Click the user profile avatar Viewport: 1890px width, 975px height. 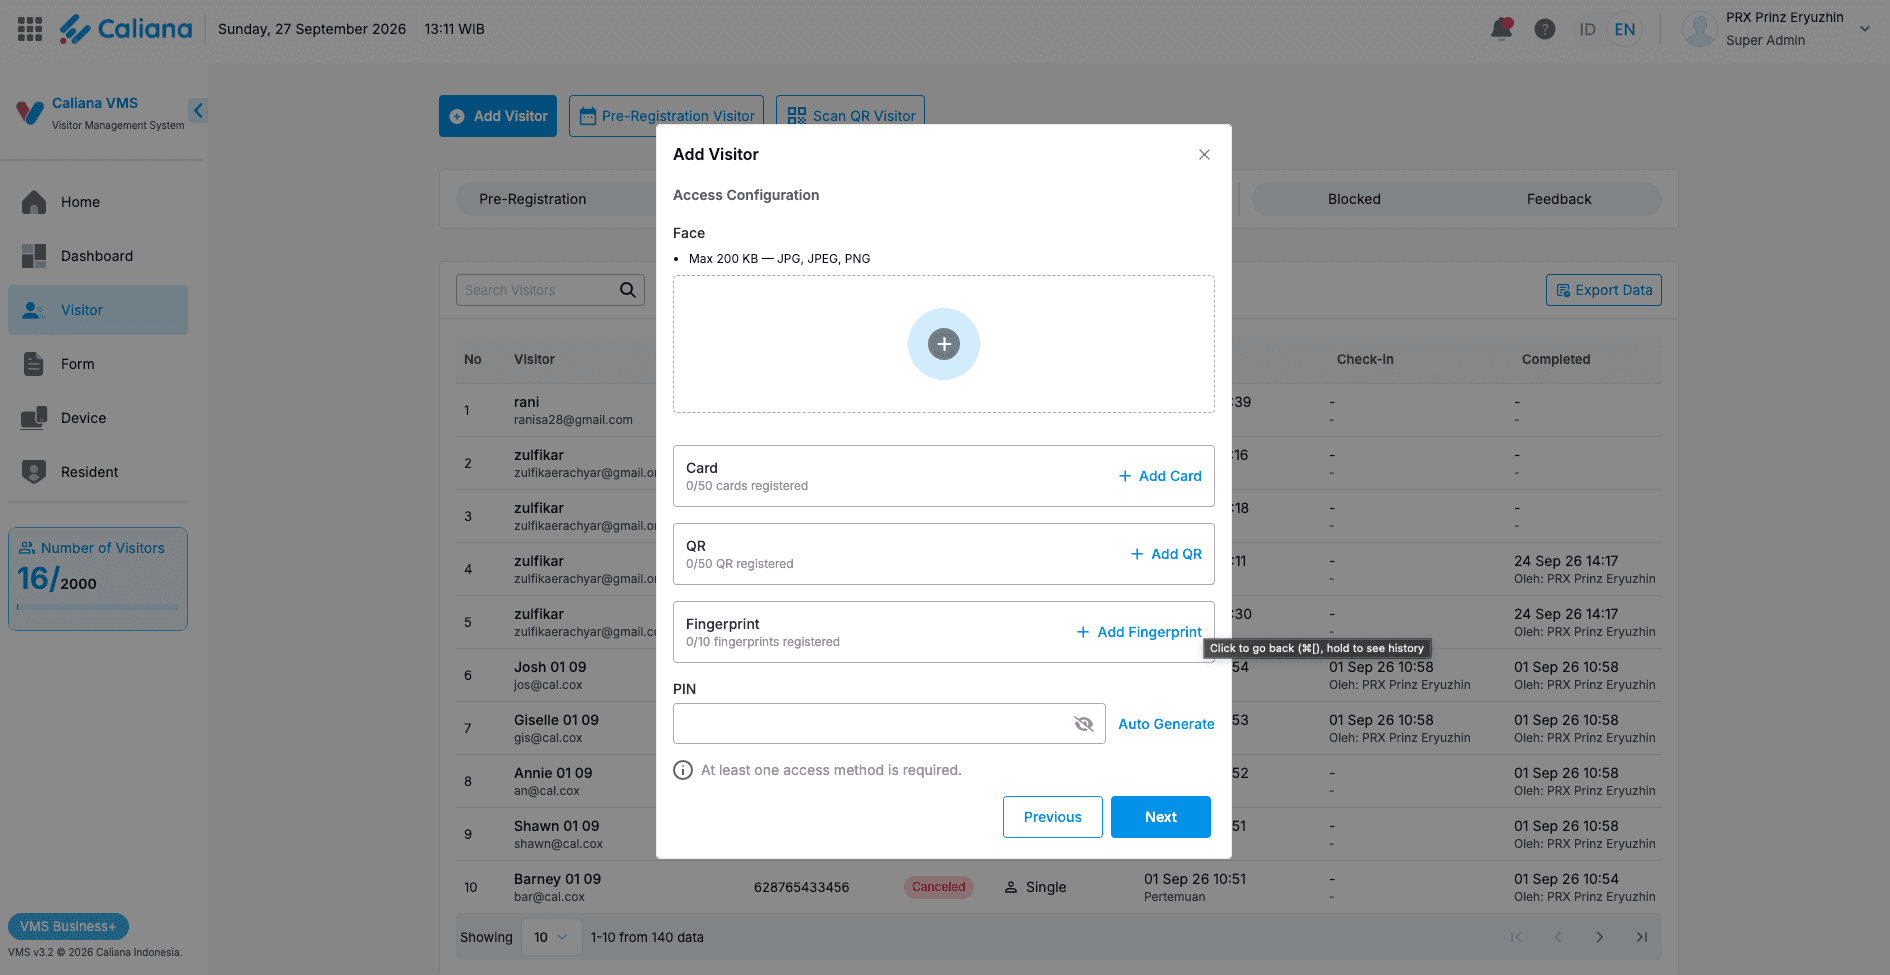pos(1700,29)
